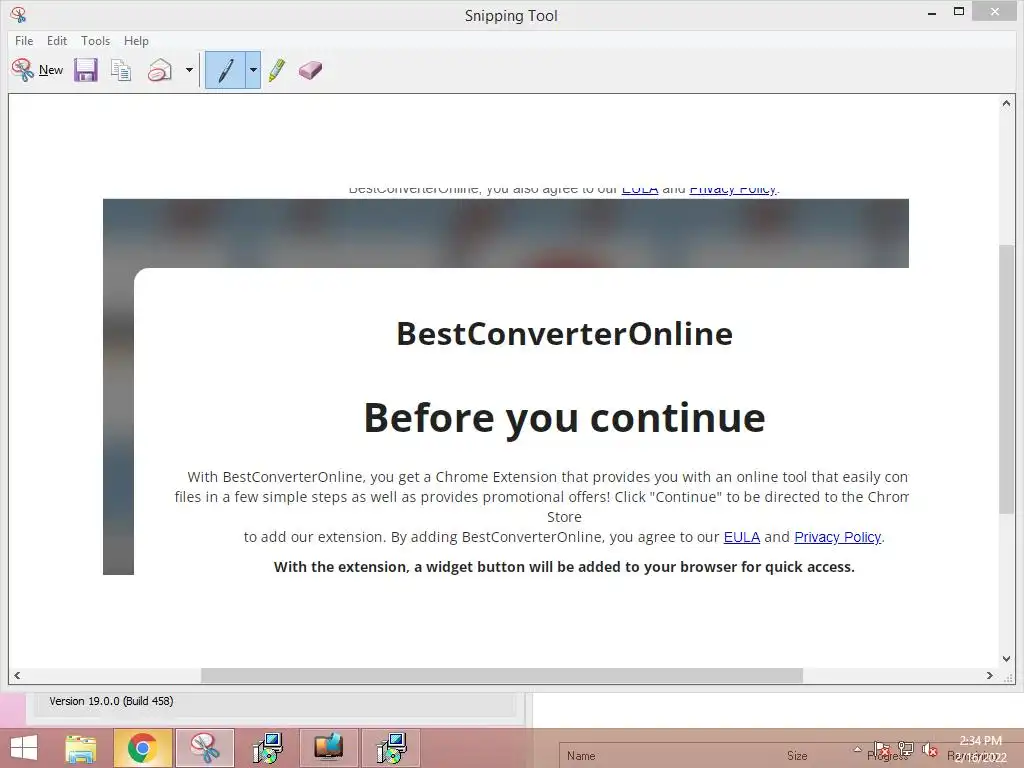Open the monitor app taskbar icon
Image resolution: width=1024 pixels, height=768 pixels.
coord(328,748)
